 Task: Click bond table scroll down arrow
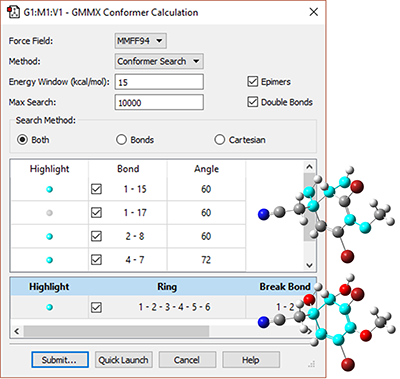309,265
